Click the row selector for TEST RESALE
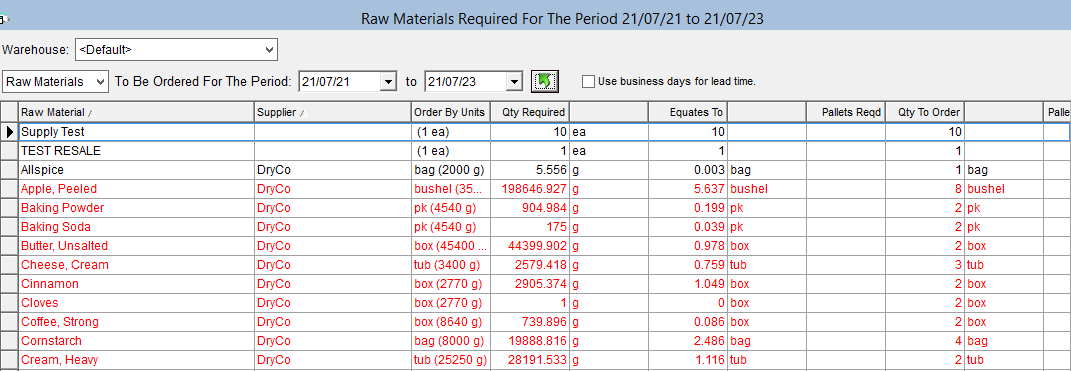 (x=10, y=151)
